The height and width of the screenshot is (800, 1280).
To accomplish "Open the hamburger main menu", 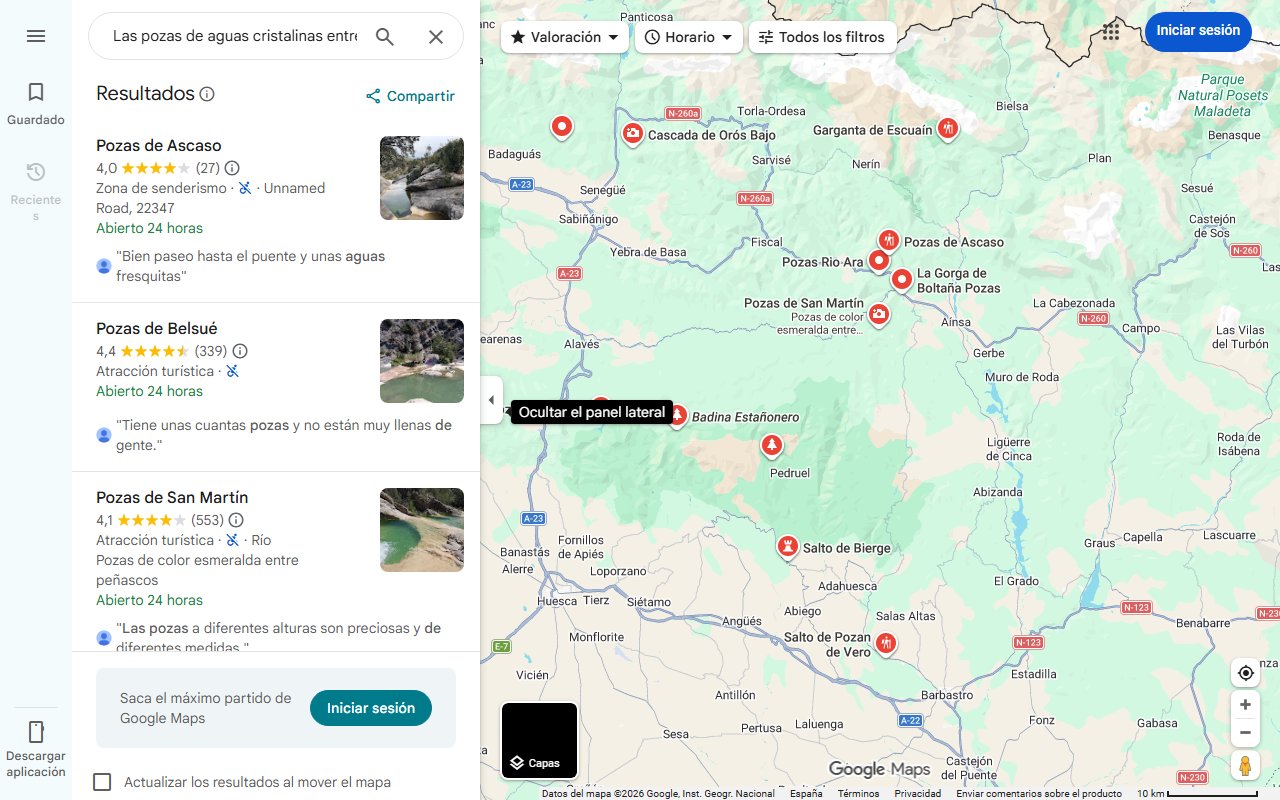I will pyautogui.click(x=35, y=35).
